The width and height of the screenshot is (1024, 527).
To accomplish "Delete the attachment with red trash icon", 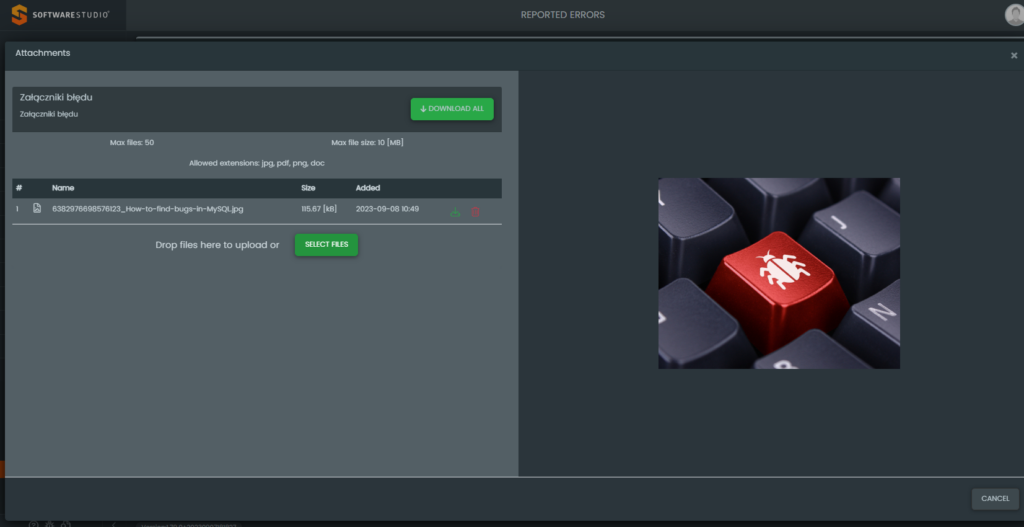I will [476, 211].
